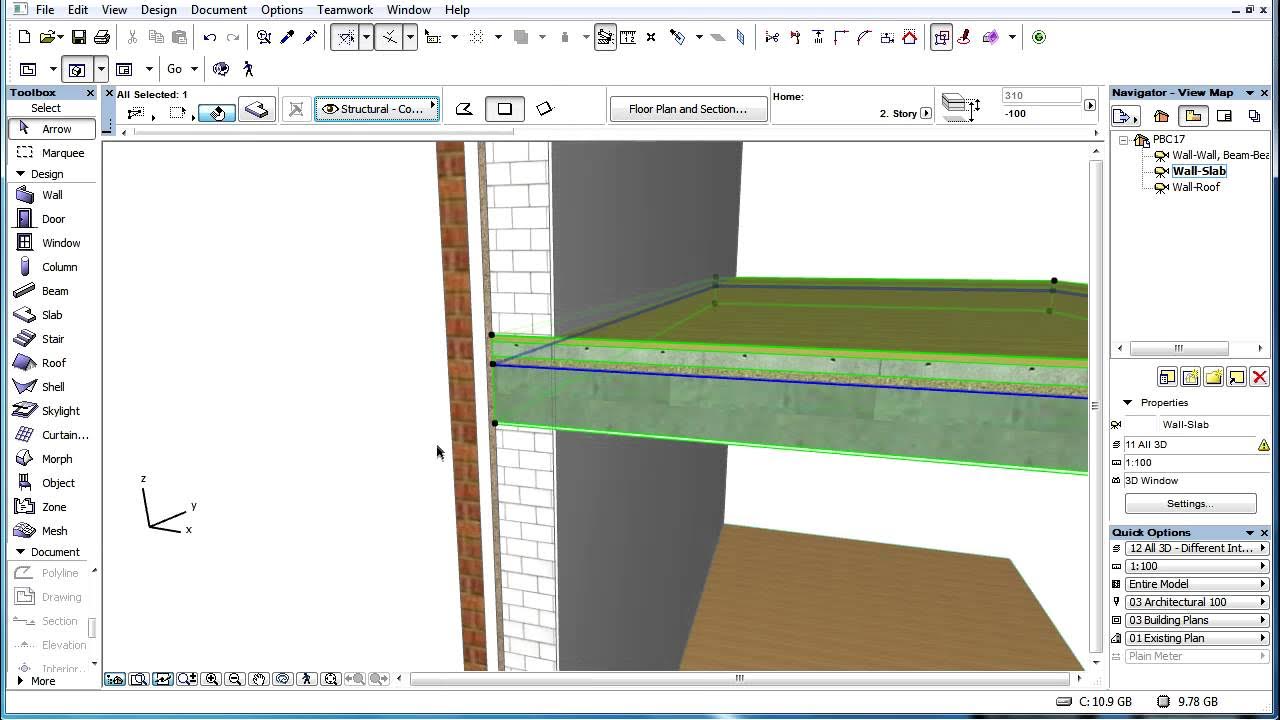The image size is (1280, 720).
Task: Open the 01 Existing Plan renovation dropdown
Action: click(1195, 638)
